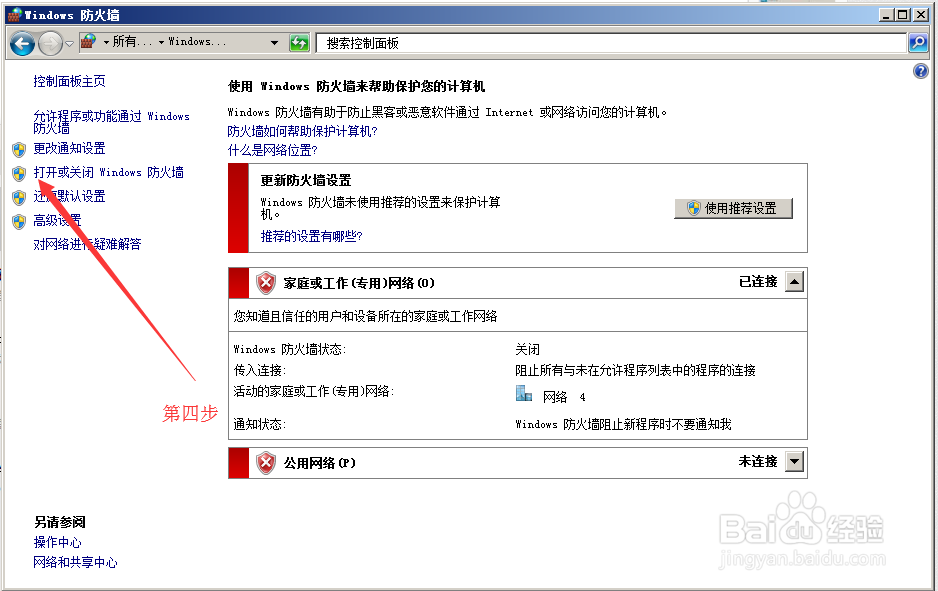Click the 网络 4 network name
This screenshot has height=591, width=938.
[x=564, y=397]
